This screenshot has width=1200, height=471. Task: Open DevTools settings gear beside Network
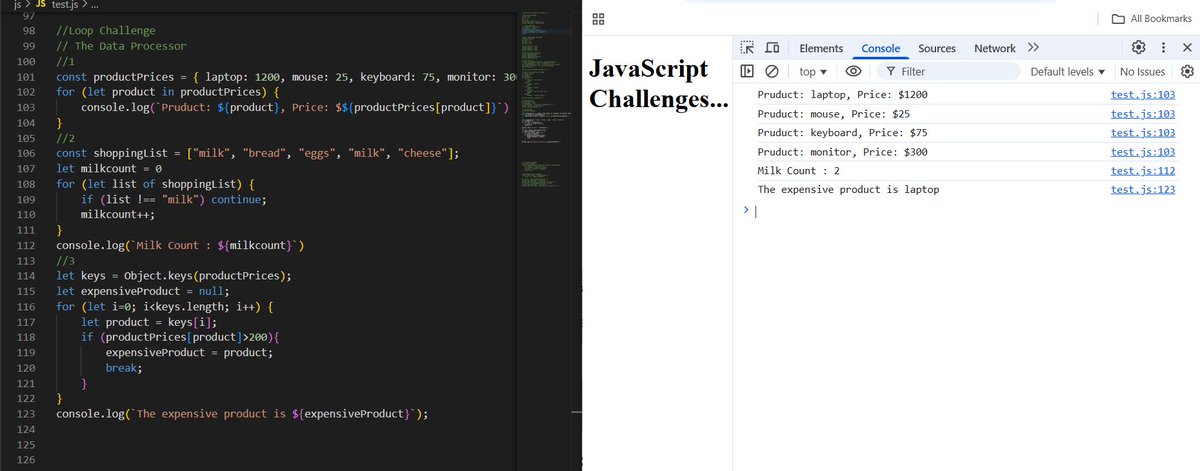point(1138,47)
